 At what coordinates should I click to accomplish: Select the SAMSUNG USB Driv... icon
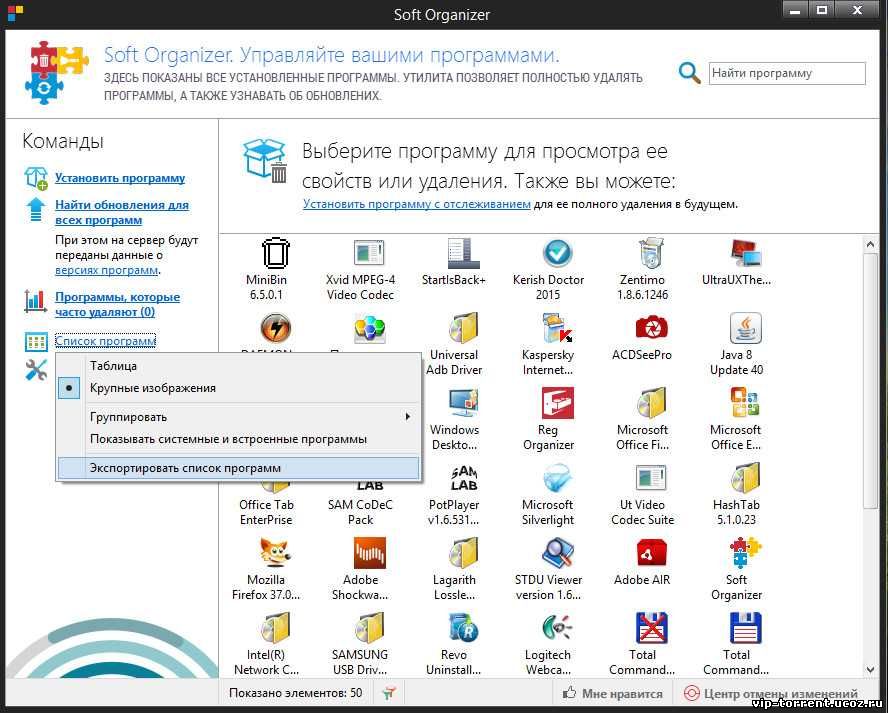pos(369,628)
